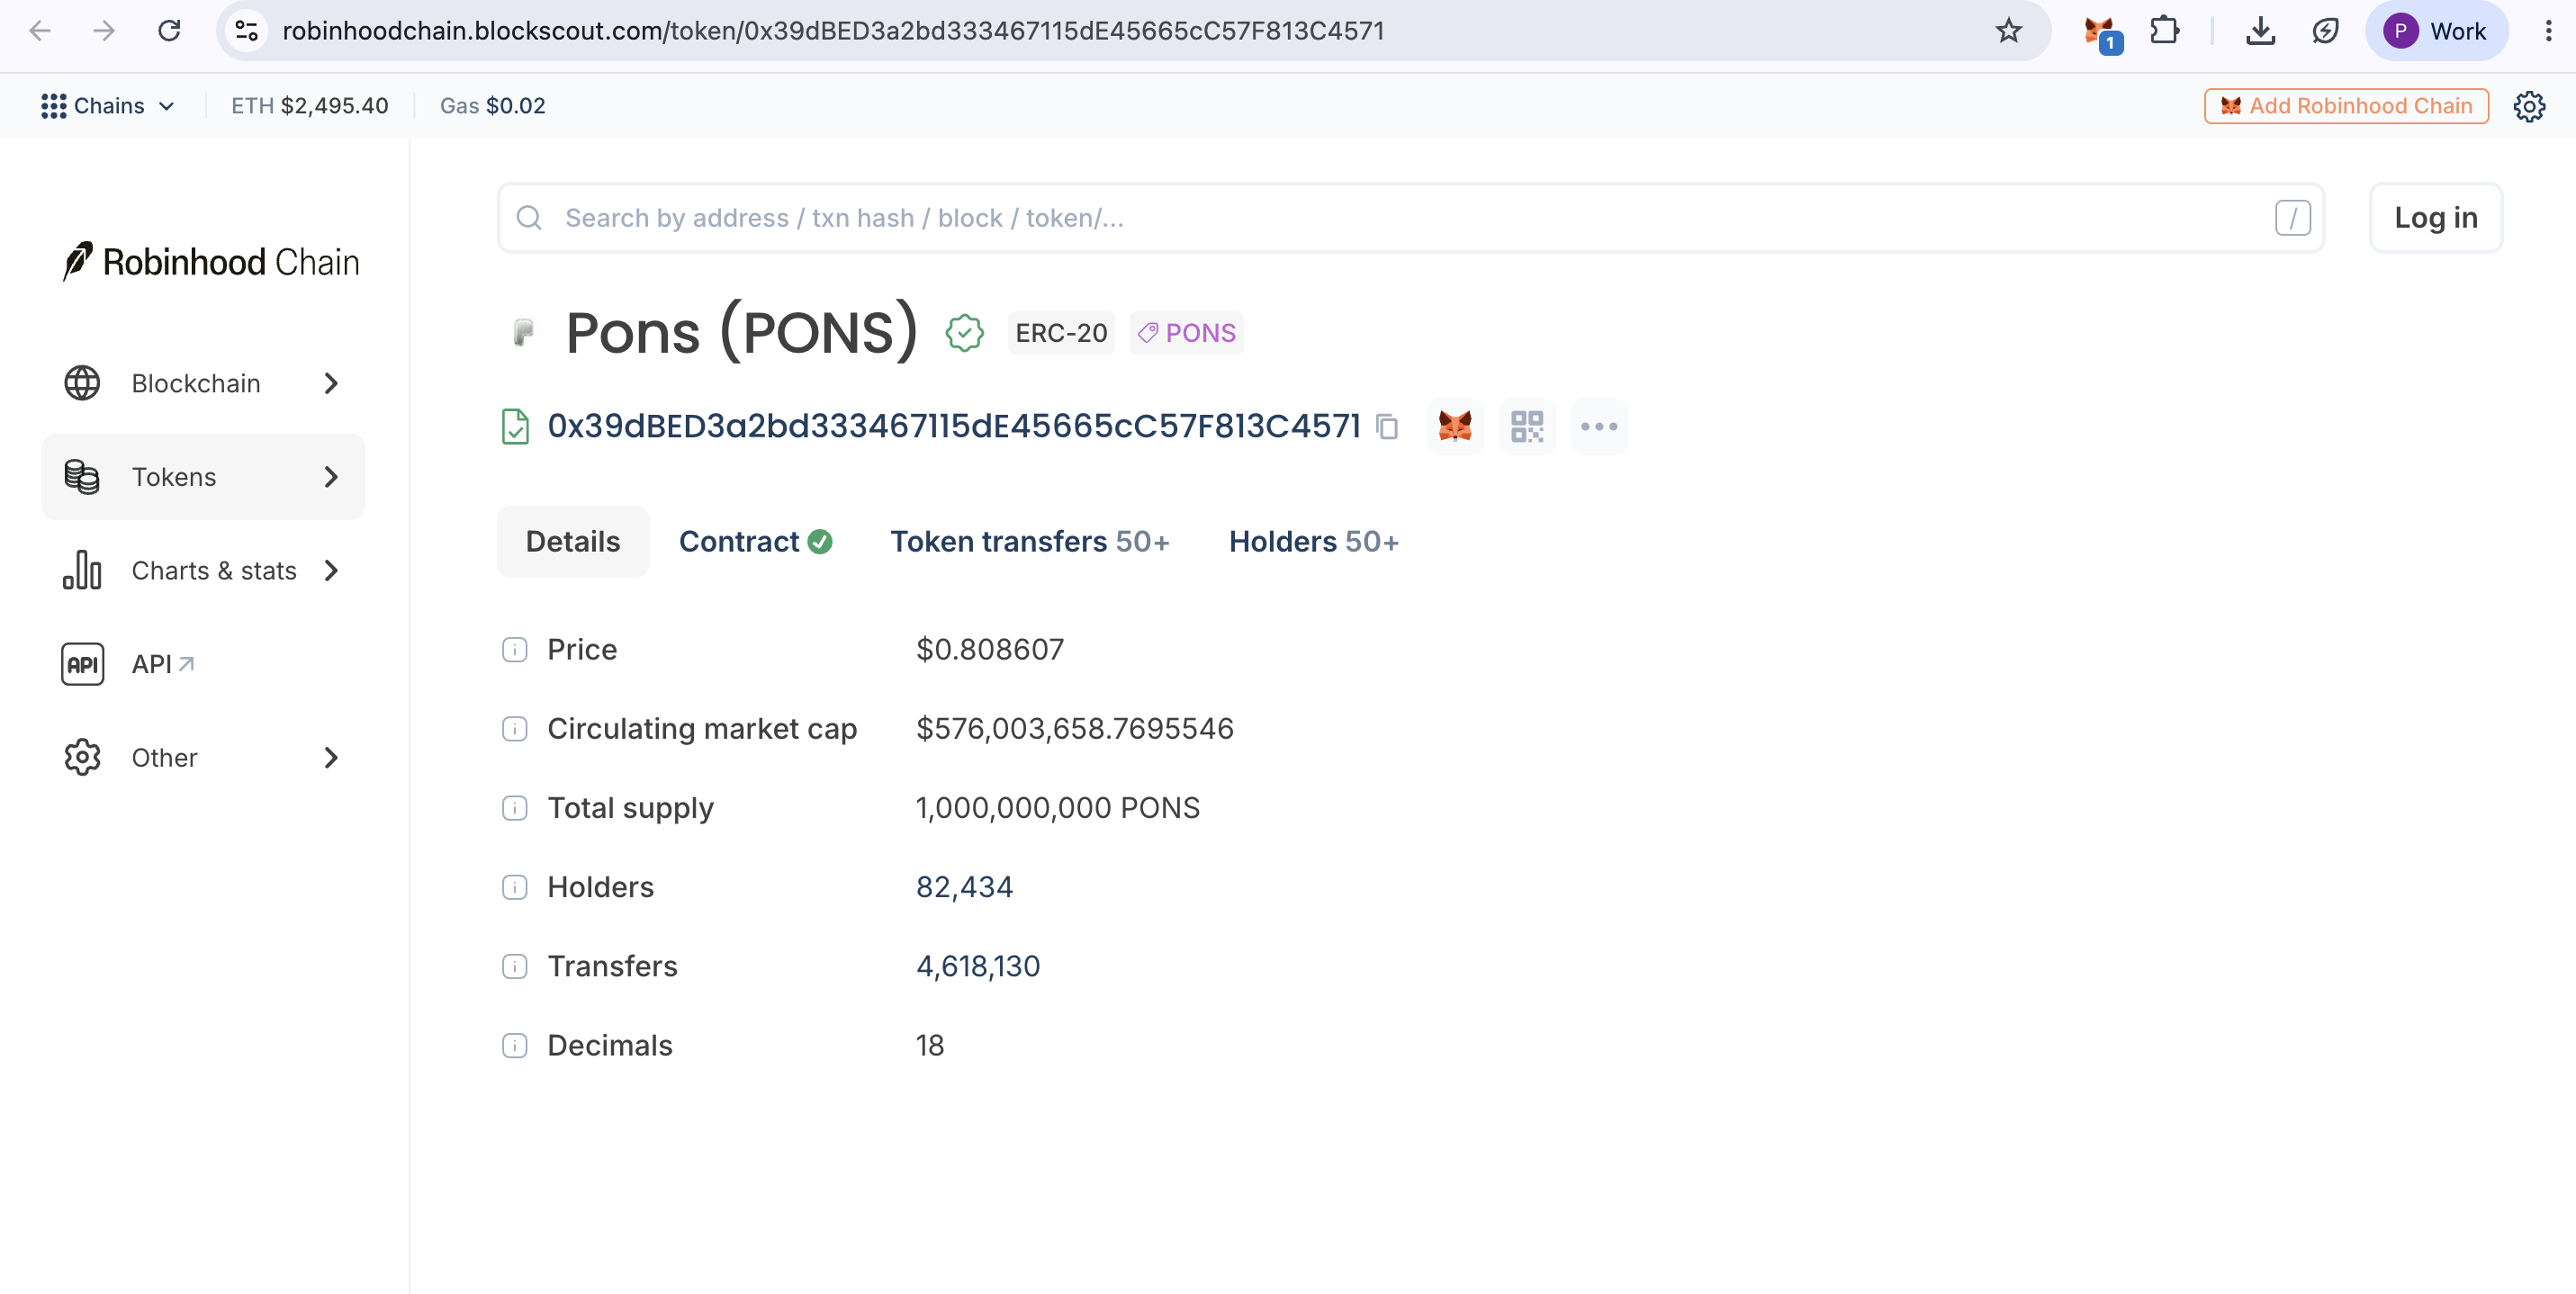Add token to MetaMask via fox icon

coord(1455,427)
